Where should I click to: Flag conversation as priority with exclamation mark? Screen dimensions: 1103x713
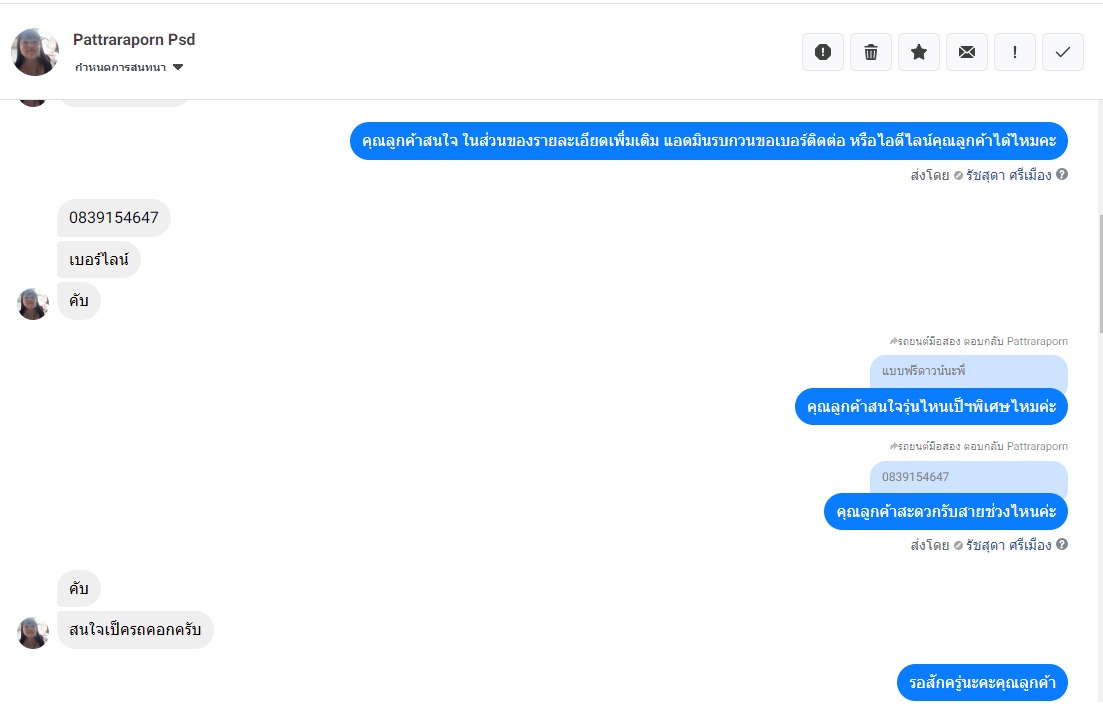[x=1014, y=52]
